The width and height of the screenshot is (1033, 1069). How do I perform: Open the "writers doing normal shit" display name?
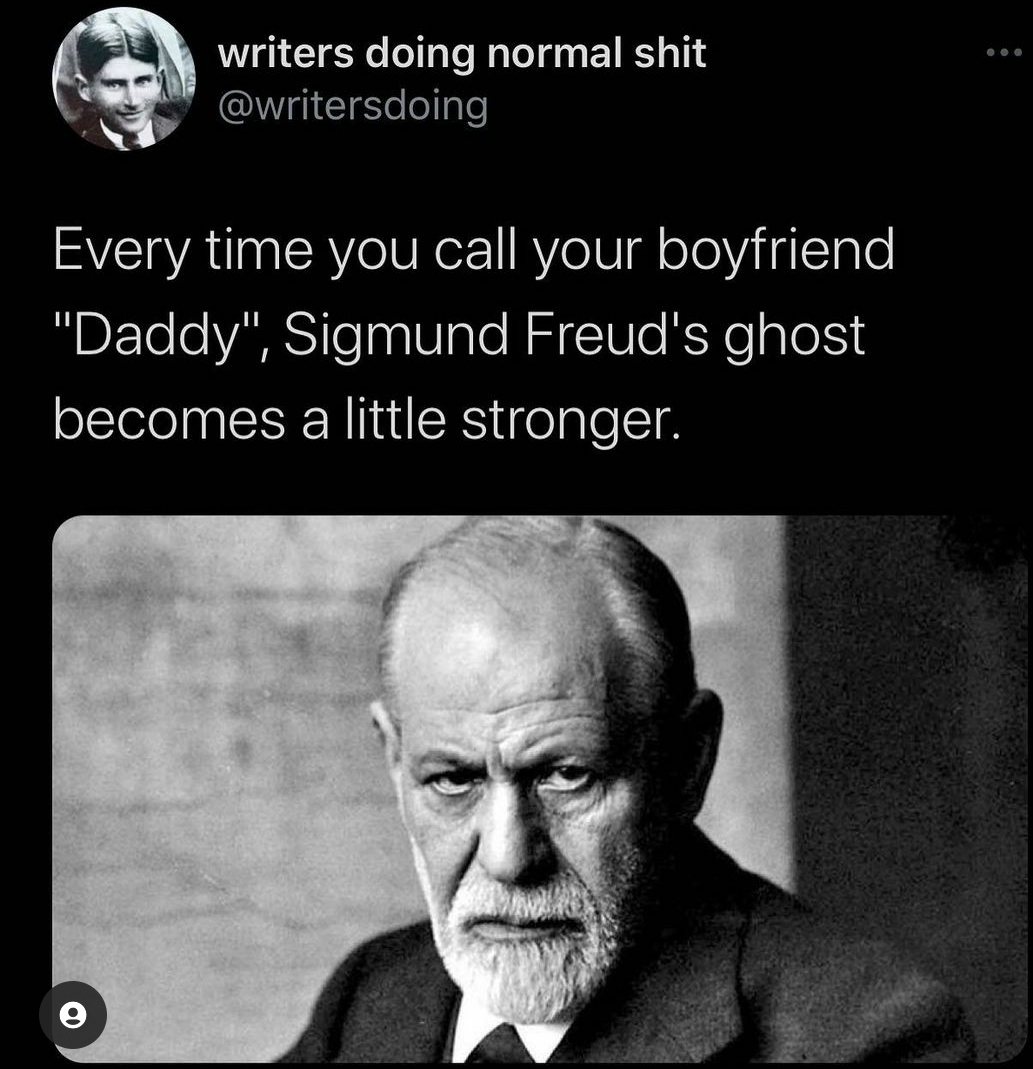tap(462, 53)
